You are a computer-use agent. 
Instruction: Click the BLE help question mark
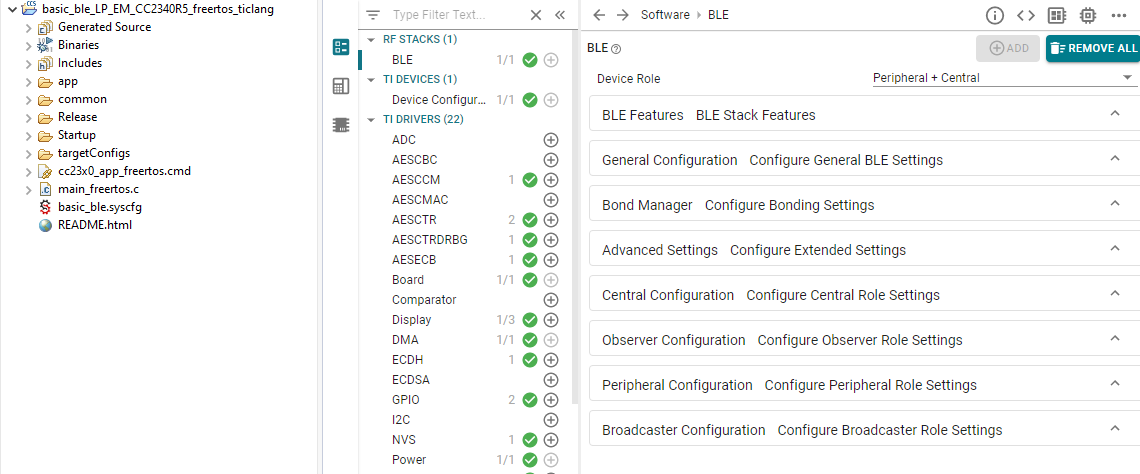[616, 49]
